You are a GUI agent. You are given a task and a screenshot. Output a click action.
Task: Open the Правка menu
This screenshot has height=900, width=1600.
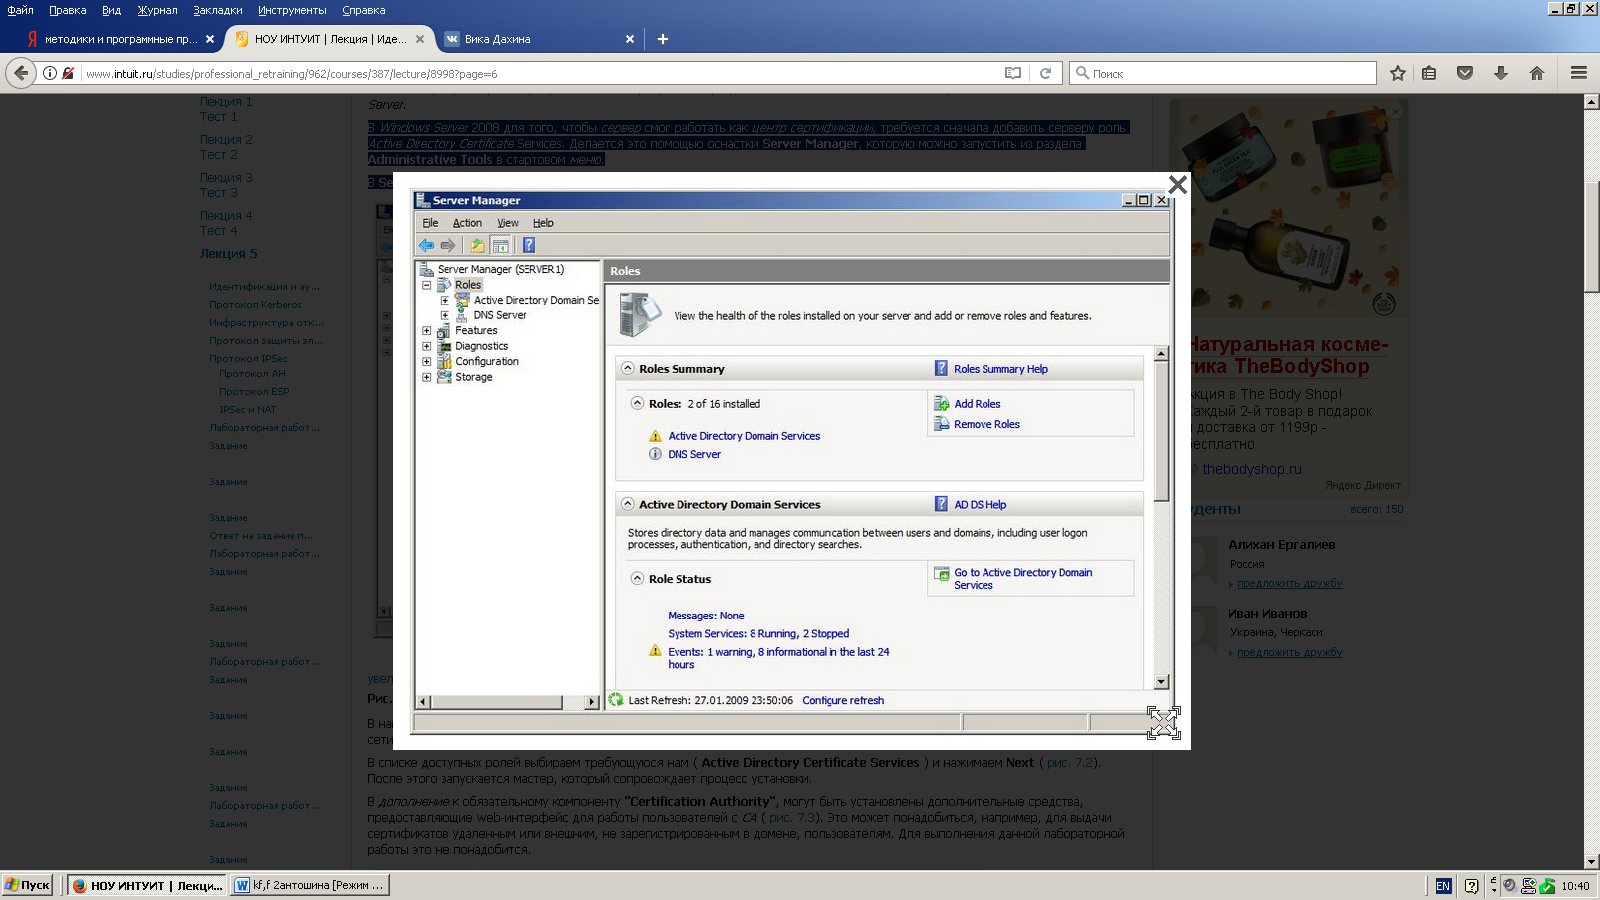point(68,10)
